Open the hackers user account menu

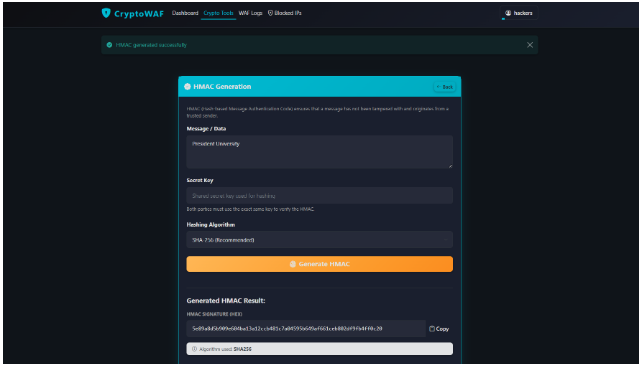pyautogui.click(x=519, y=13)
